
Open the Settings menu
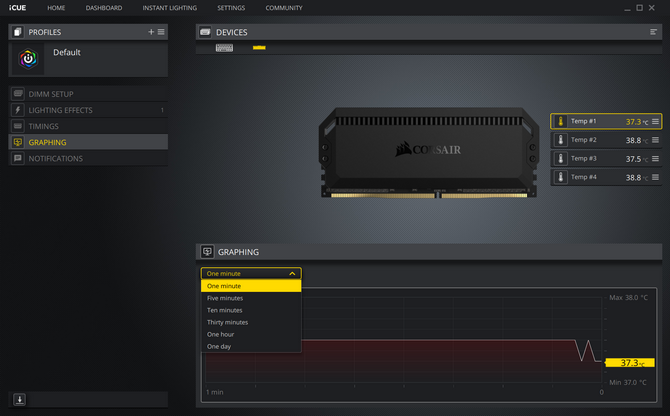pyautogui.click(x=231, y=8)
